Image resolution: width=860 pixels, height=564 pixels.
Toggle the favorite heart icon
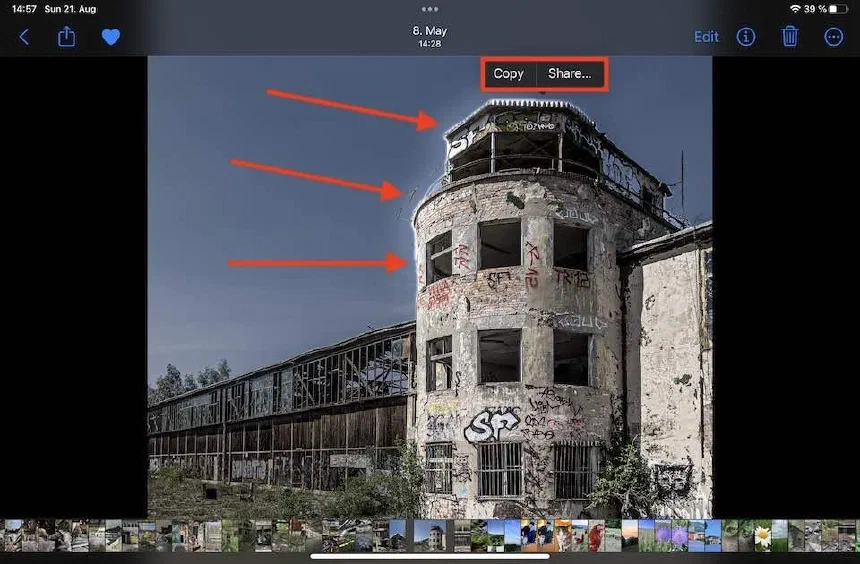pyautogui.click(x=111, y=37)
